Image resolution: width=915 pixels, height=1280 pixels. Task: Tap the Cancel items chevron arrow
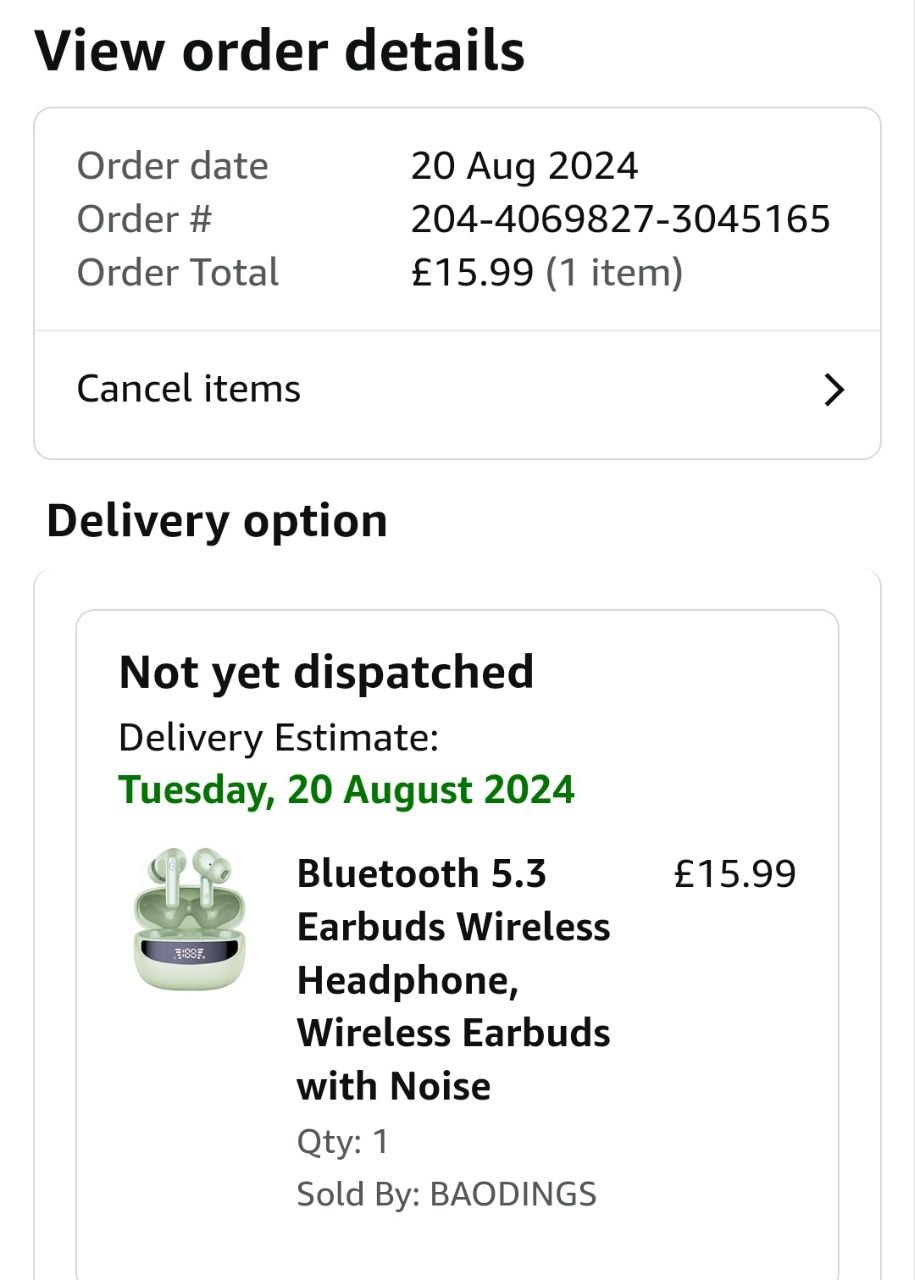click(x=834, y=390)
